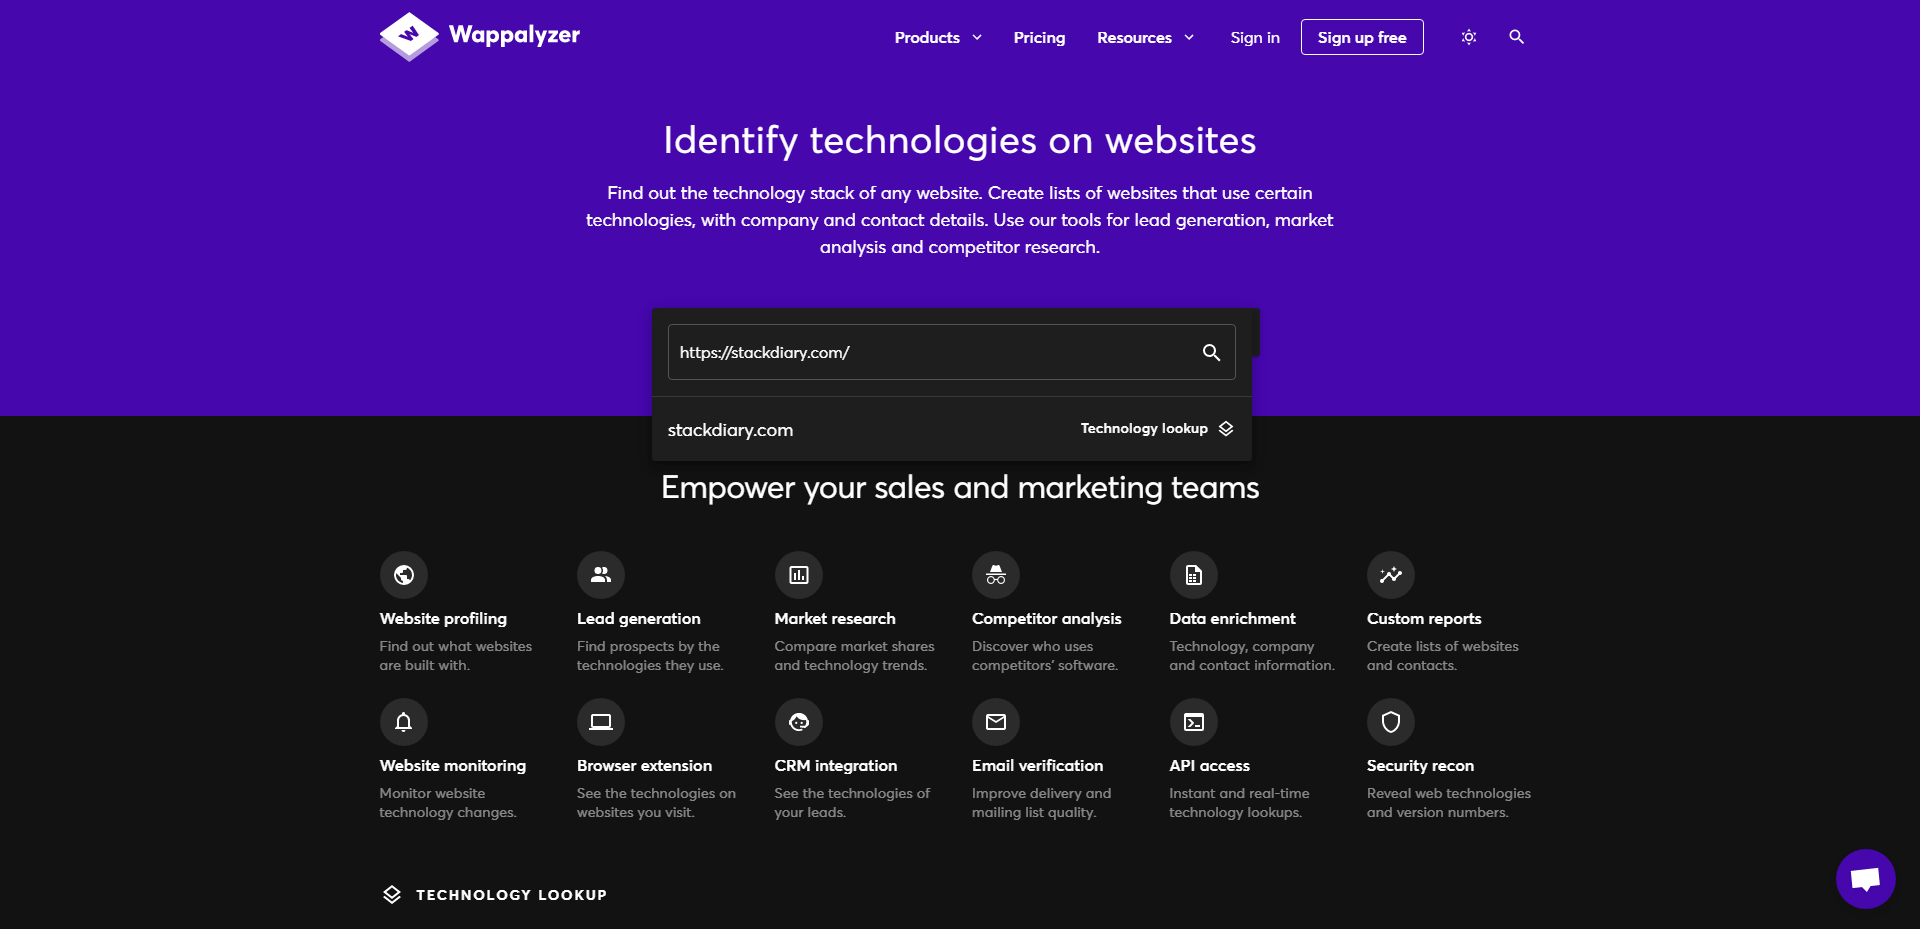Click the Wappalyzer logo icon
The image size is (1920, 929).
click(x=409, y=36)
